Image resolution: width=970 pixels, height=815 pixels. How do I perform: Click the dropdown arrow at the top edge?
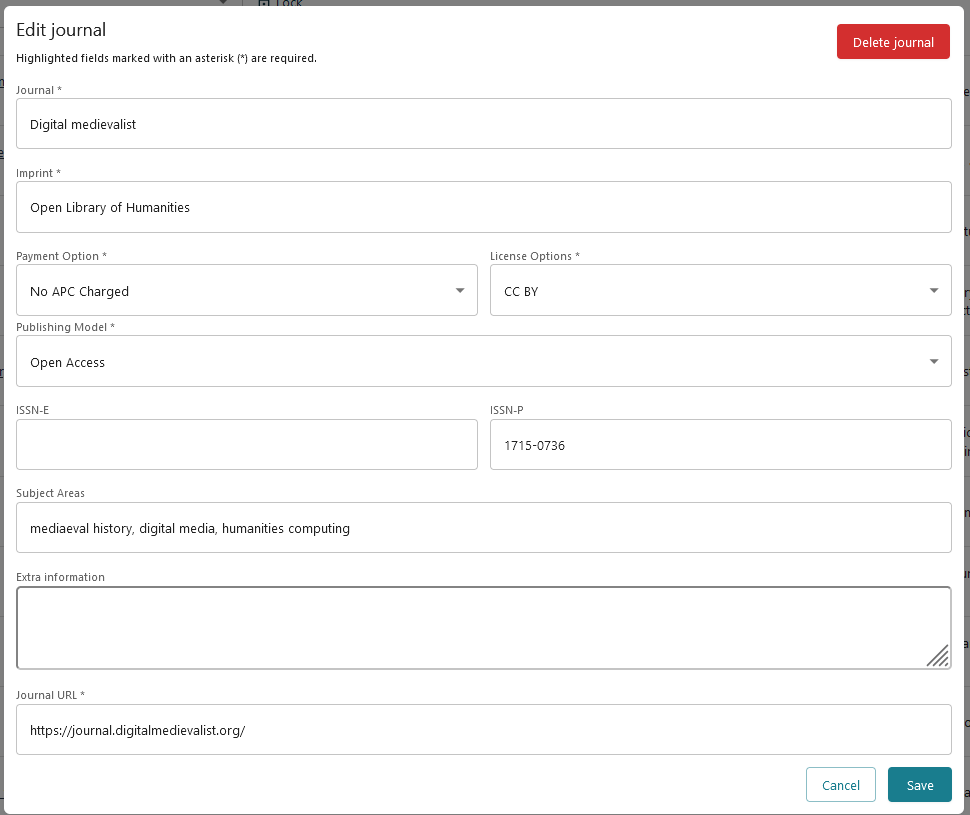(222, 3)
